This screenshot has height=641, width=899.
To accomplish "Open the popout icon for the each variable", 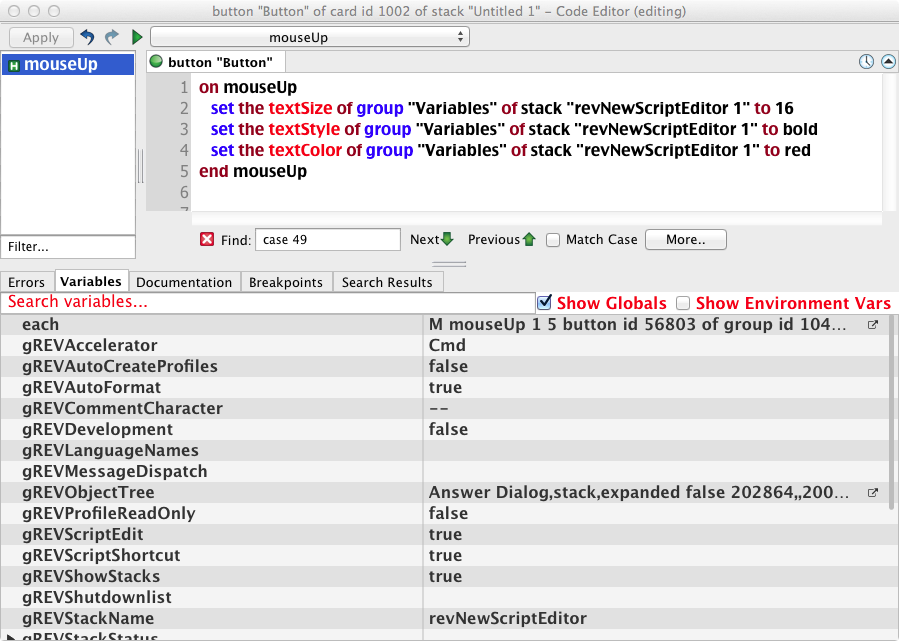I will (x=872, y=325).
